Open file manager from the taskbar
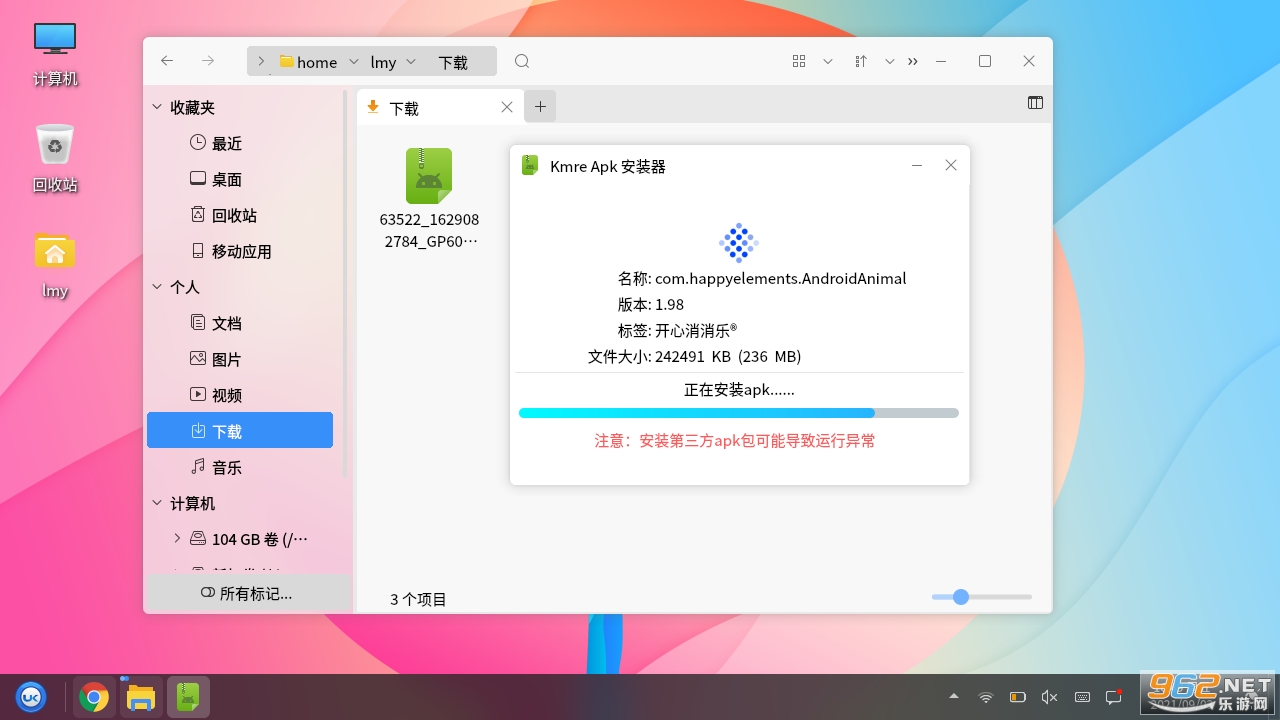 click(x=141, y=697)
